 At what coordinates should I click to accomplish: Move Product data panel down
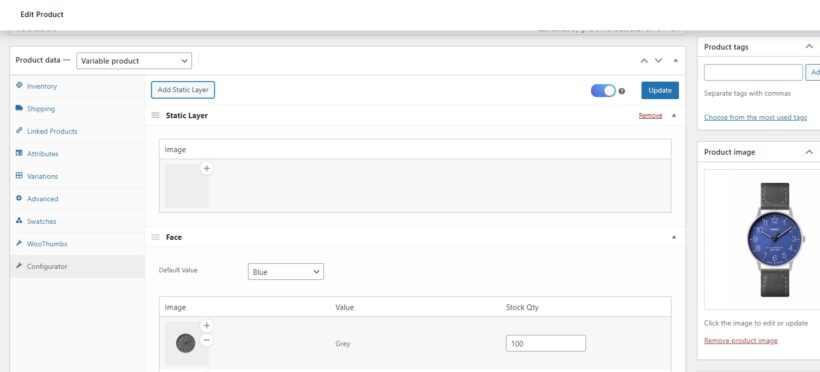[x=658, y=61]
